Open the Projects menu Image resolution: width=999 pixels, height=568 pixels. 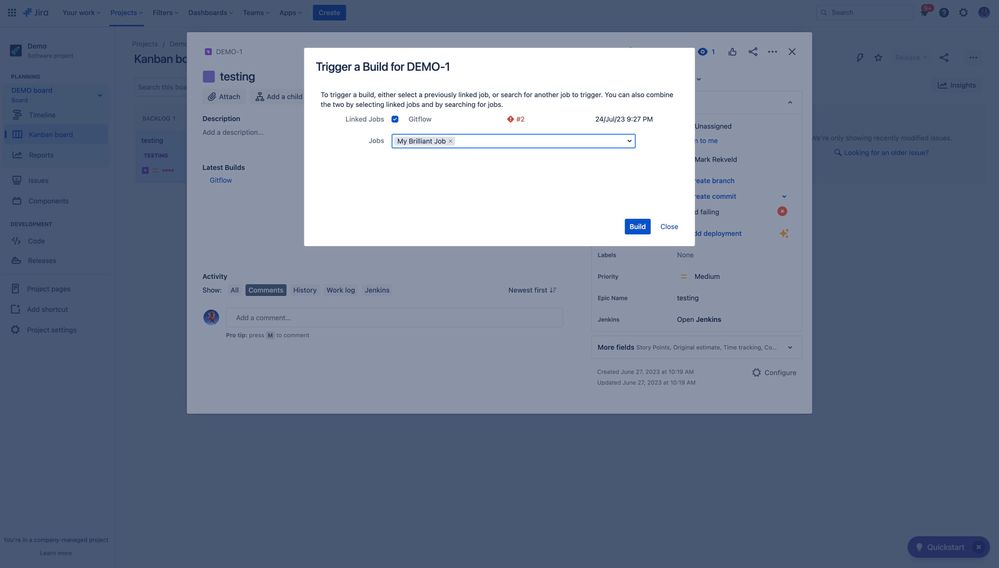tap(126, 13)
